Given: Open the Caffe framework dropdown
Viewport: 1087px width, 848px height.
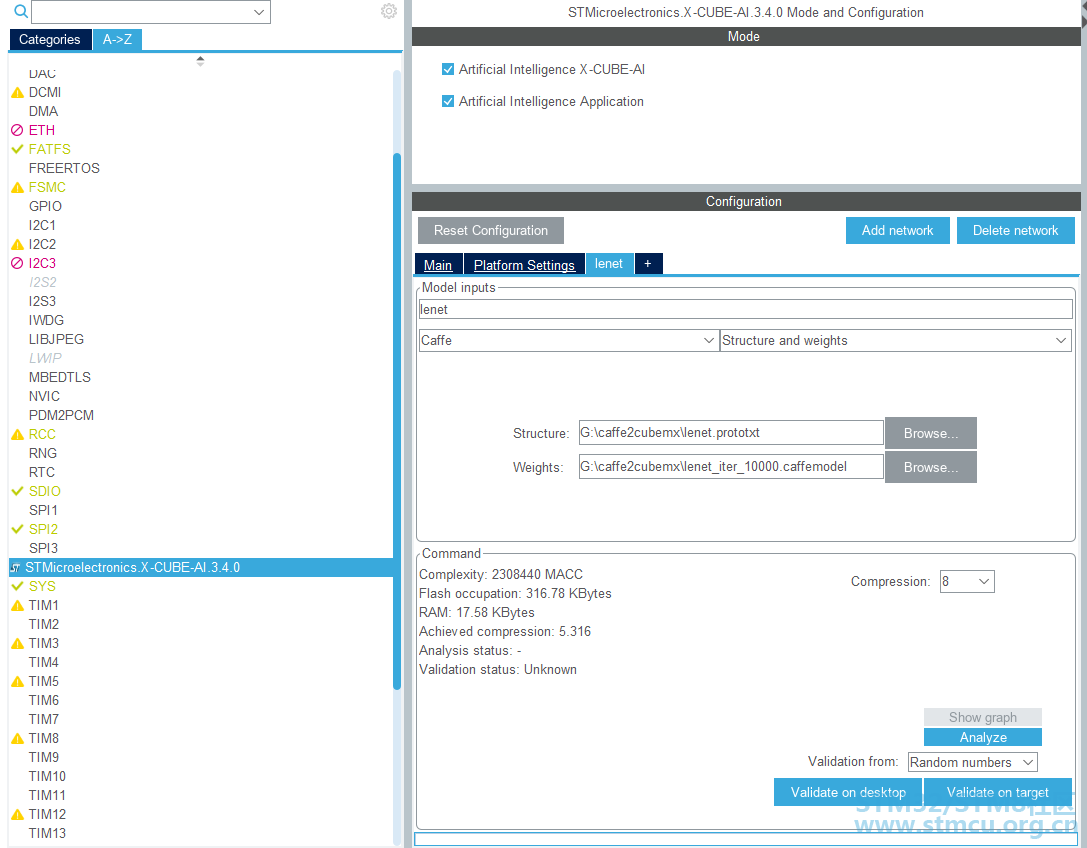Looking at the screenshot, I should (x=708, y=340).
